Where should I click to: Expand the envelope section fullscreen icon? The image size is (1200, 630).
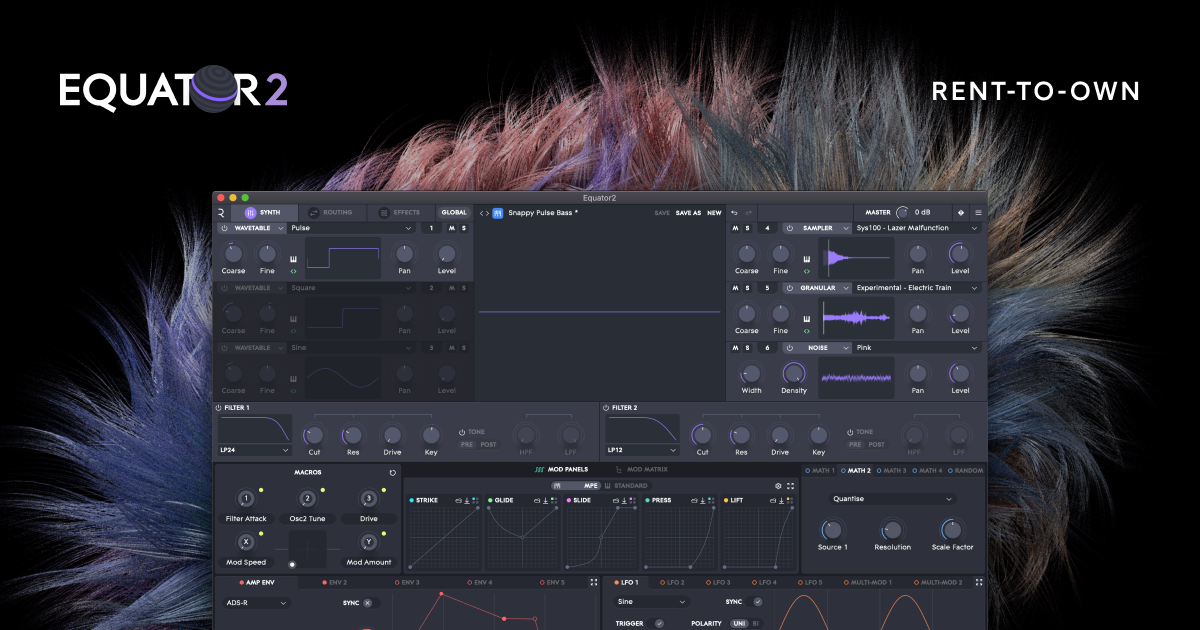point(594,582)
